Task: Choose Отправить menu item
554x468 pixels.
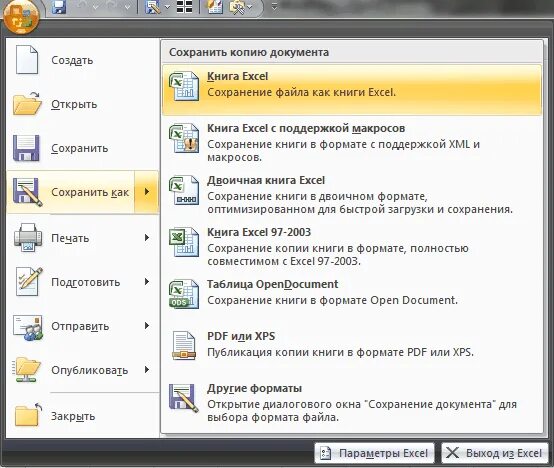Action: tap(83, 326)
